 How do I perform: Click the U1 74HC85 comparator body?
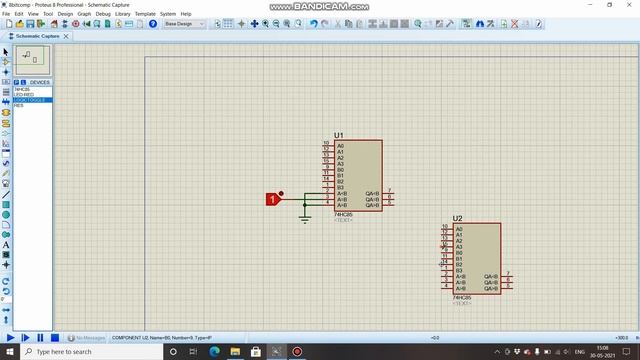point(358,176)
